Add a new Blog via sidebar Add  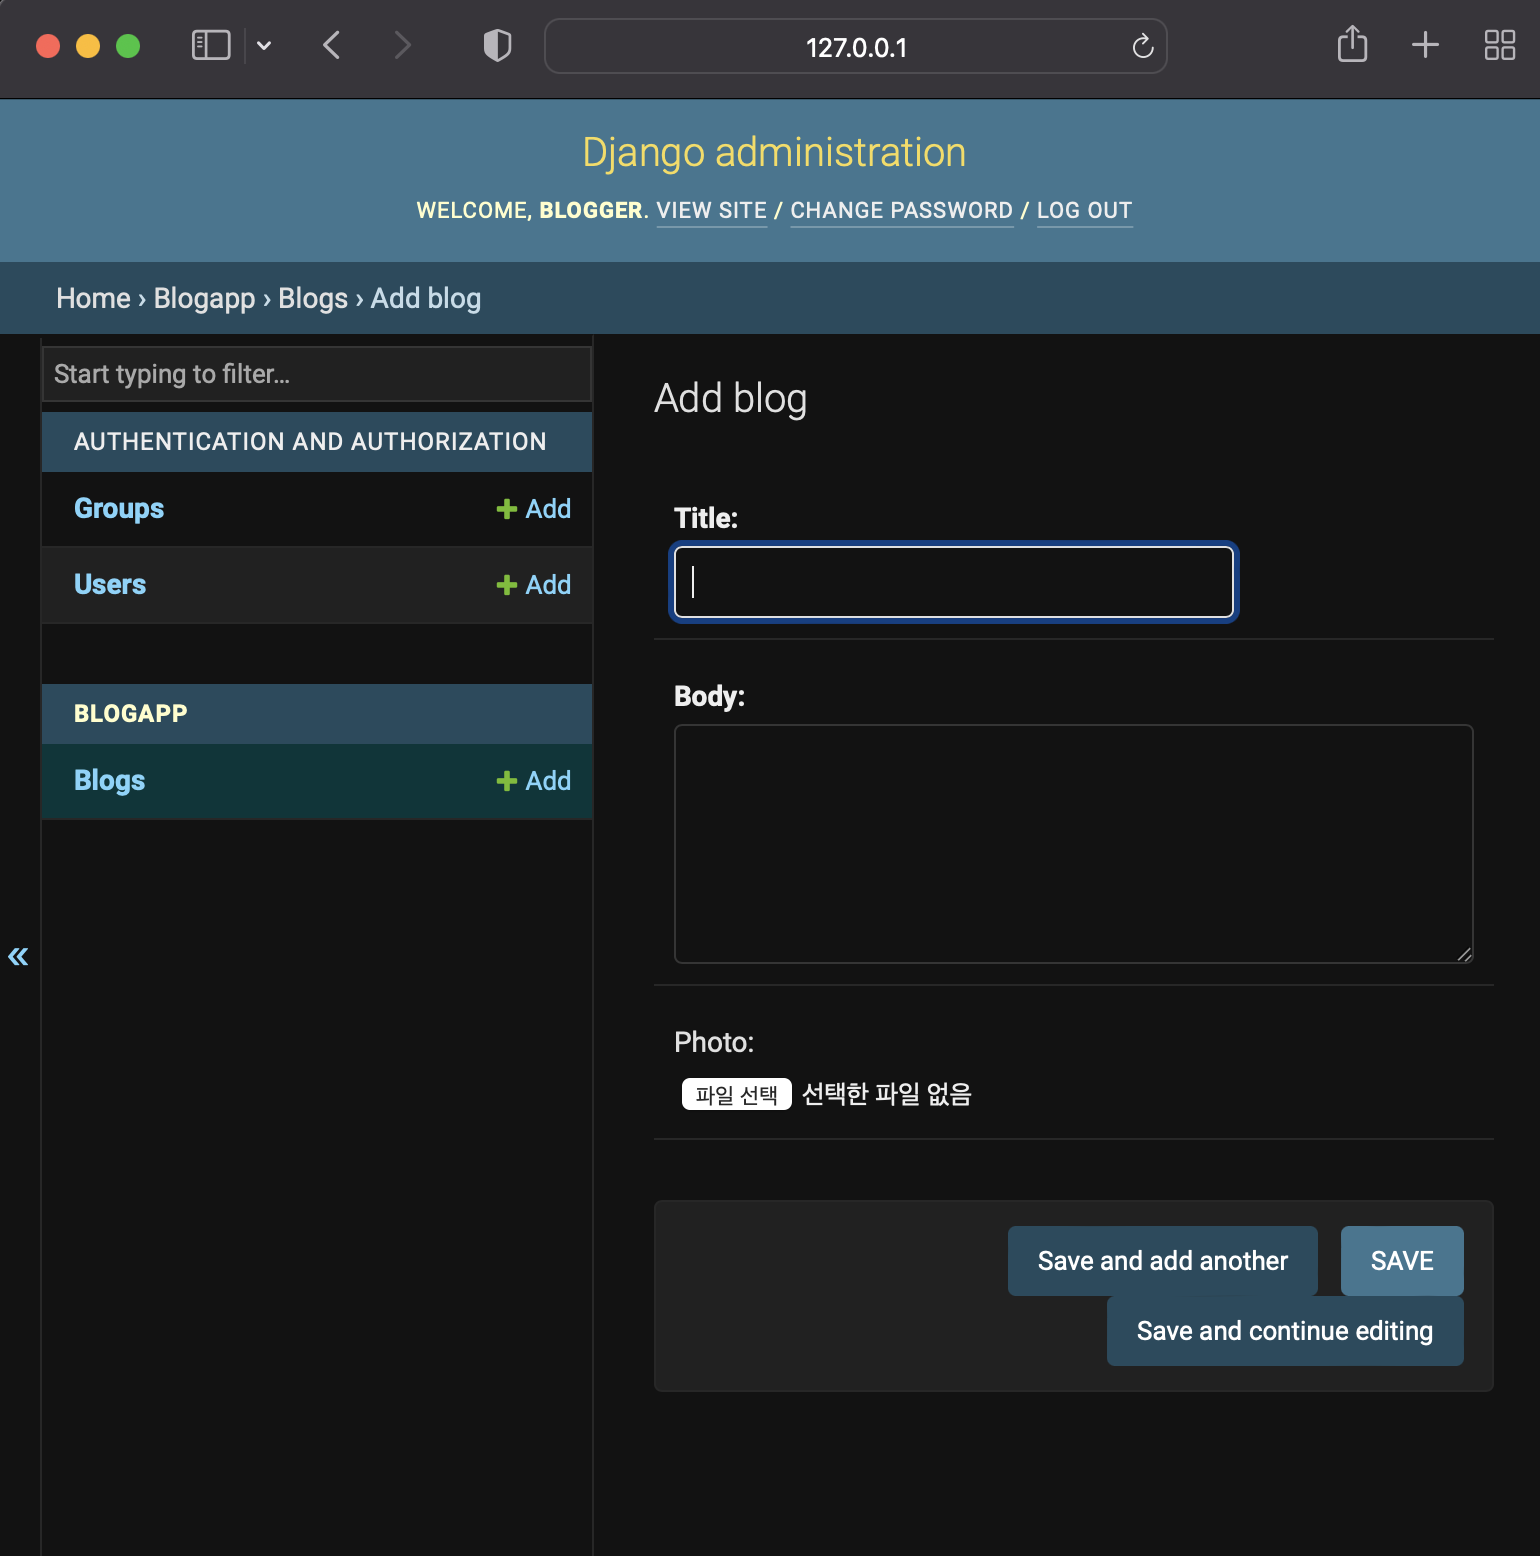pyautogui.click(x=534, y=780)
